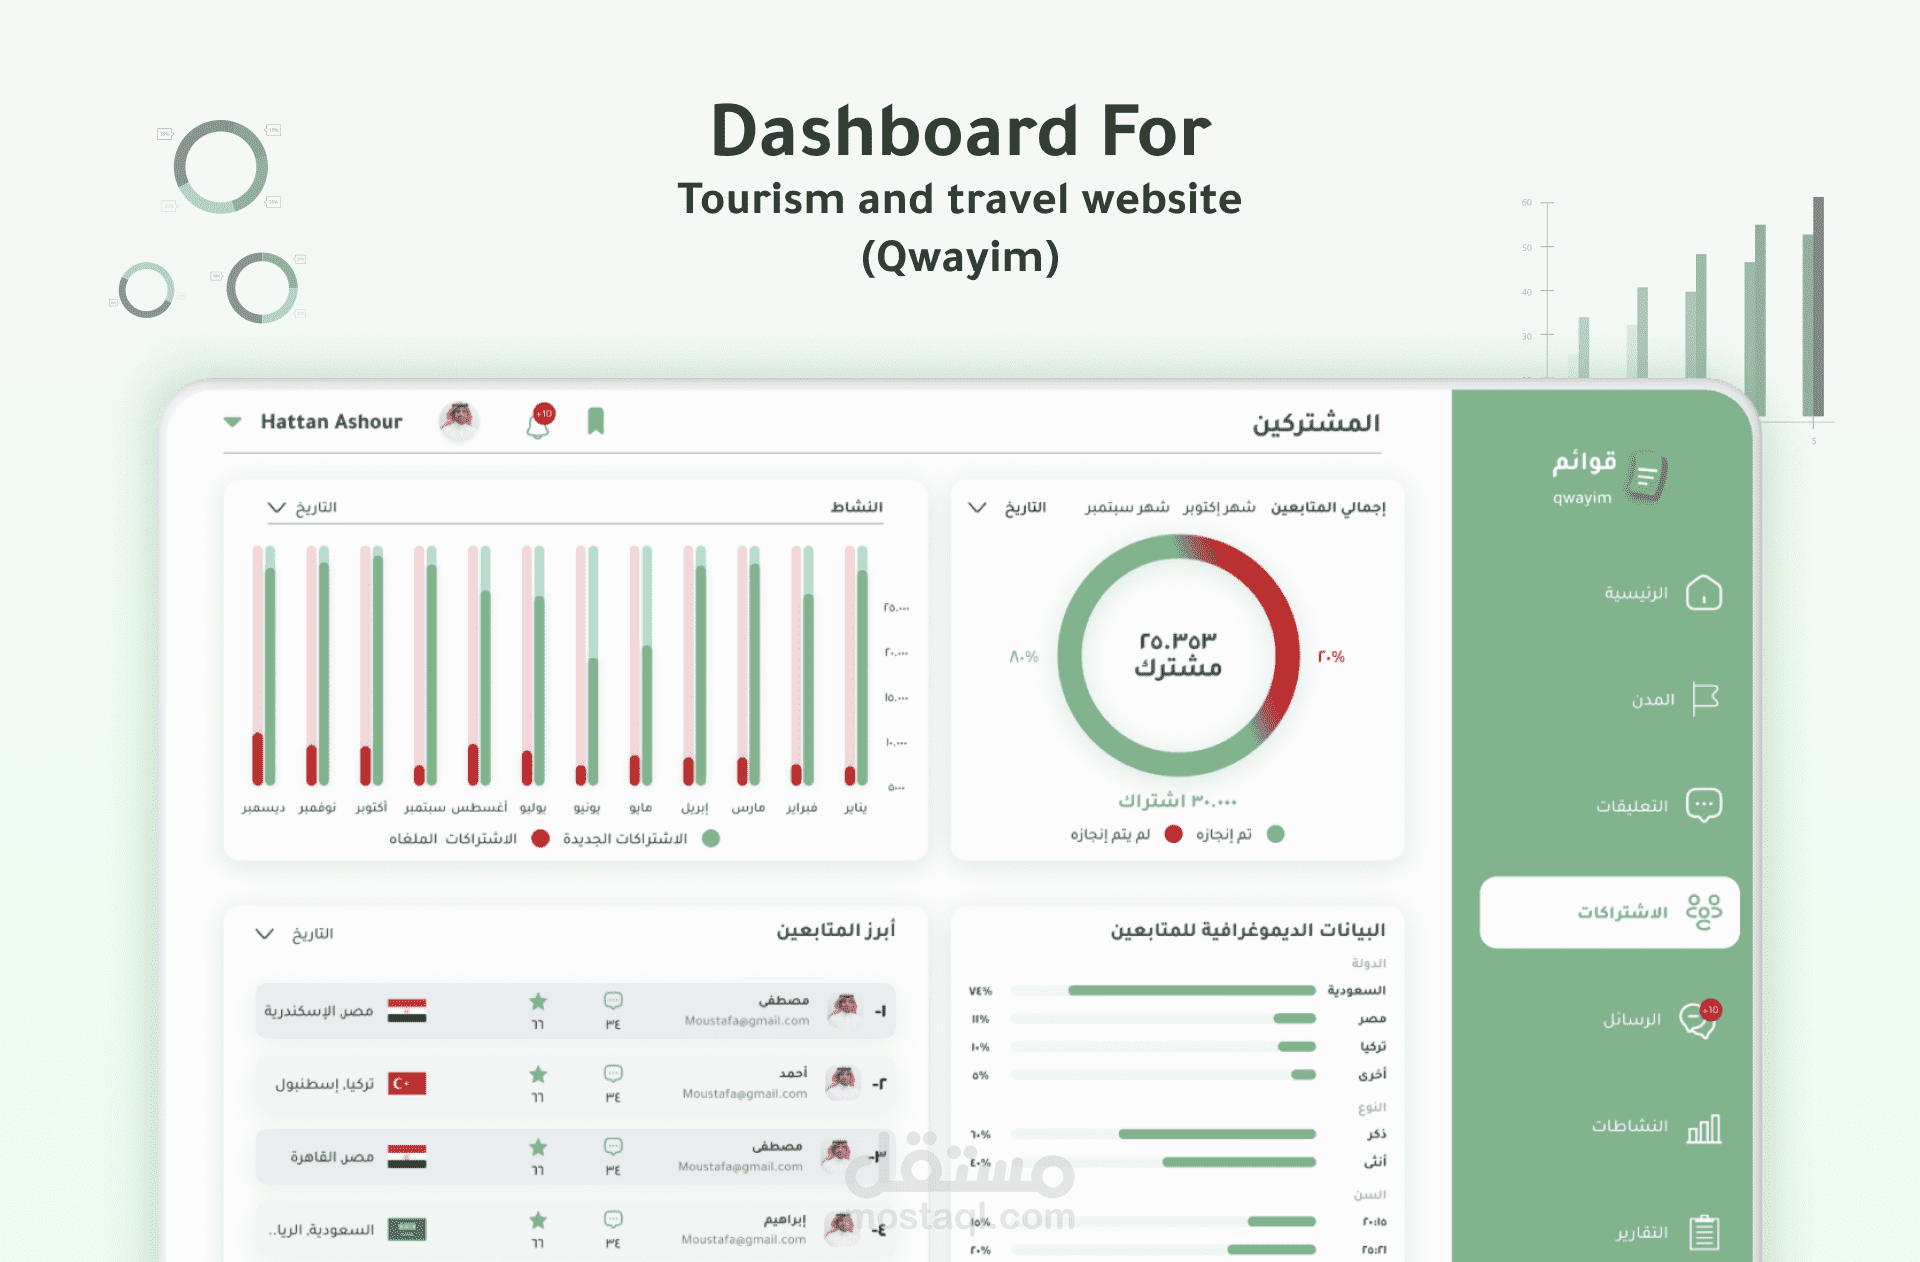Open التقارير clipboard icon
Screen dimensions: 1920x1262
1704,1232
